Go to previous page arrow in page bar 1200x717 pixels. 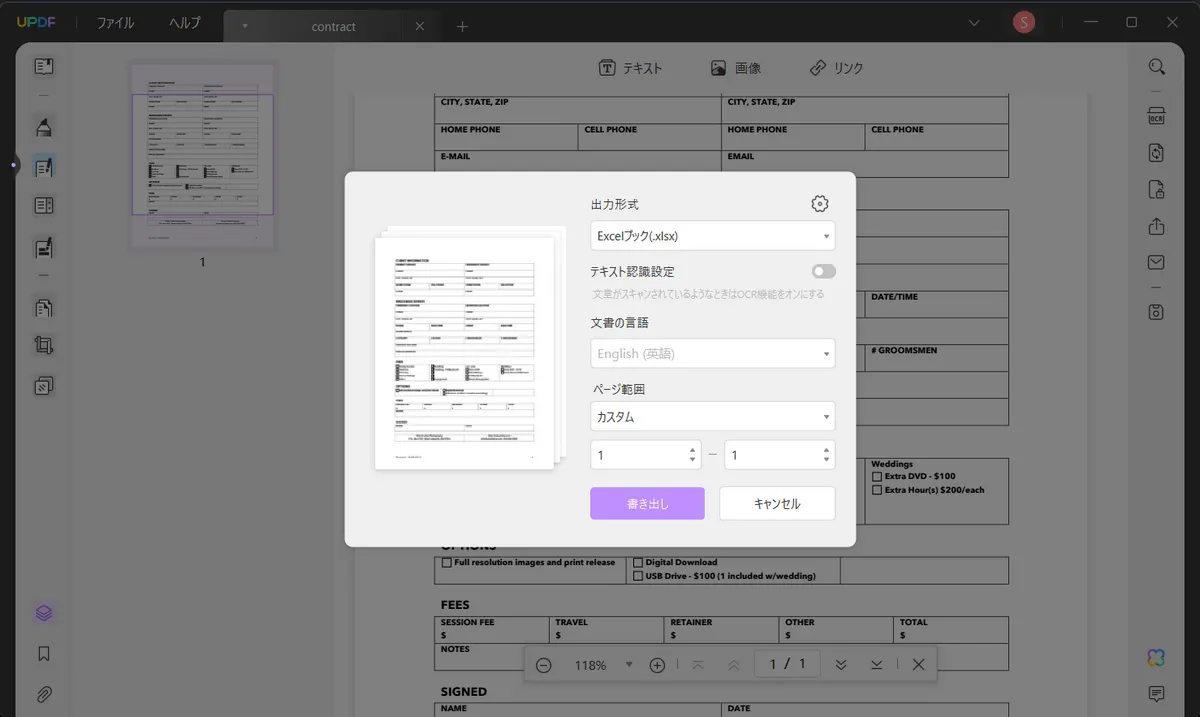point(733,665)
